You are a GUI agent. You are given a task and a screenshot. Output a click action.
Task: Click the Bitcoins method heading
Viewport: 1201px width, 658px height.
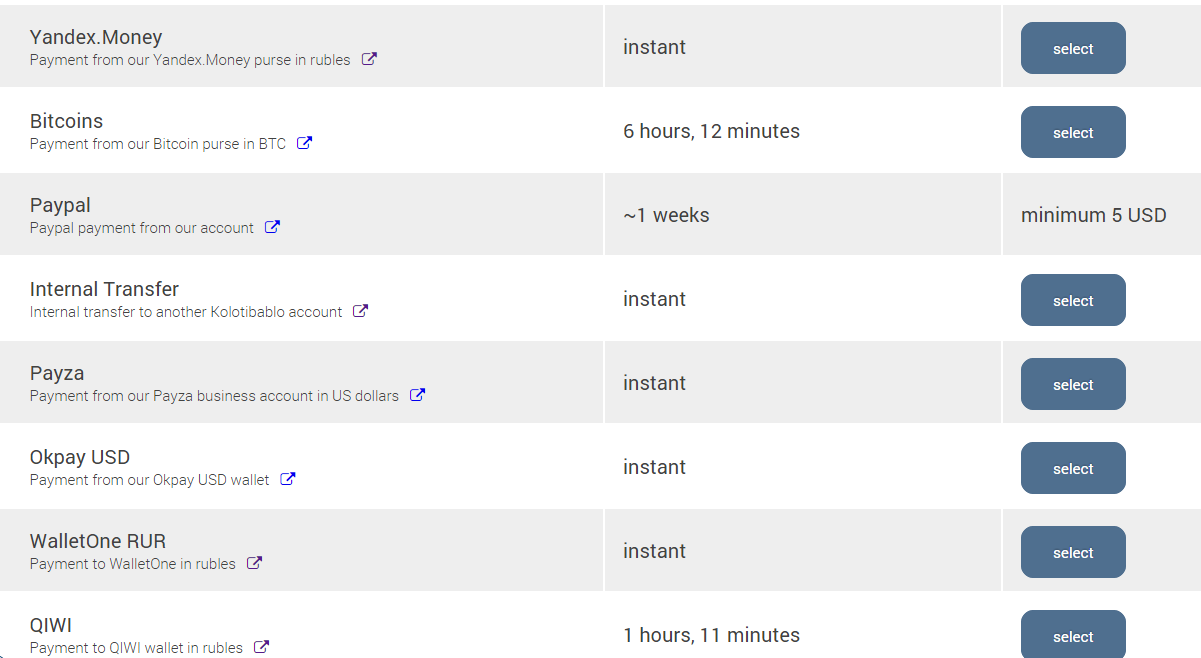pos(66,121)
